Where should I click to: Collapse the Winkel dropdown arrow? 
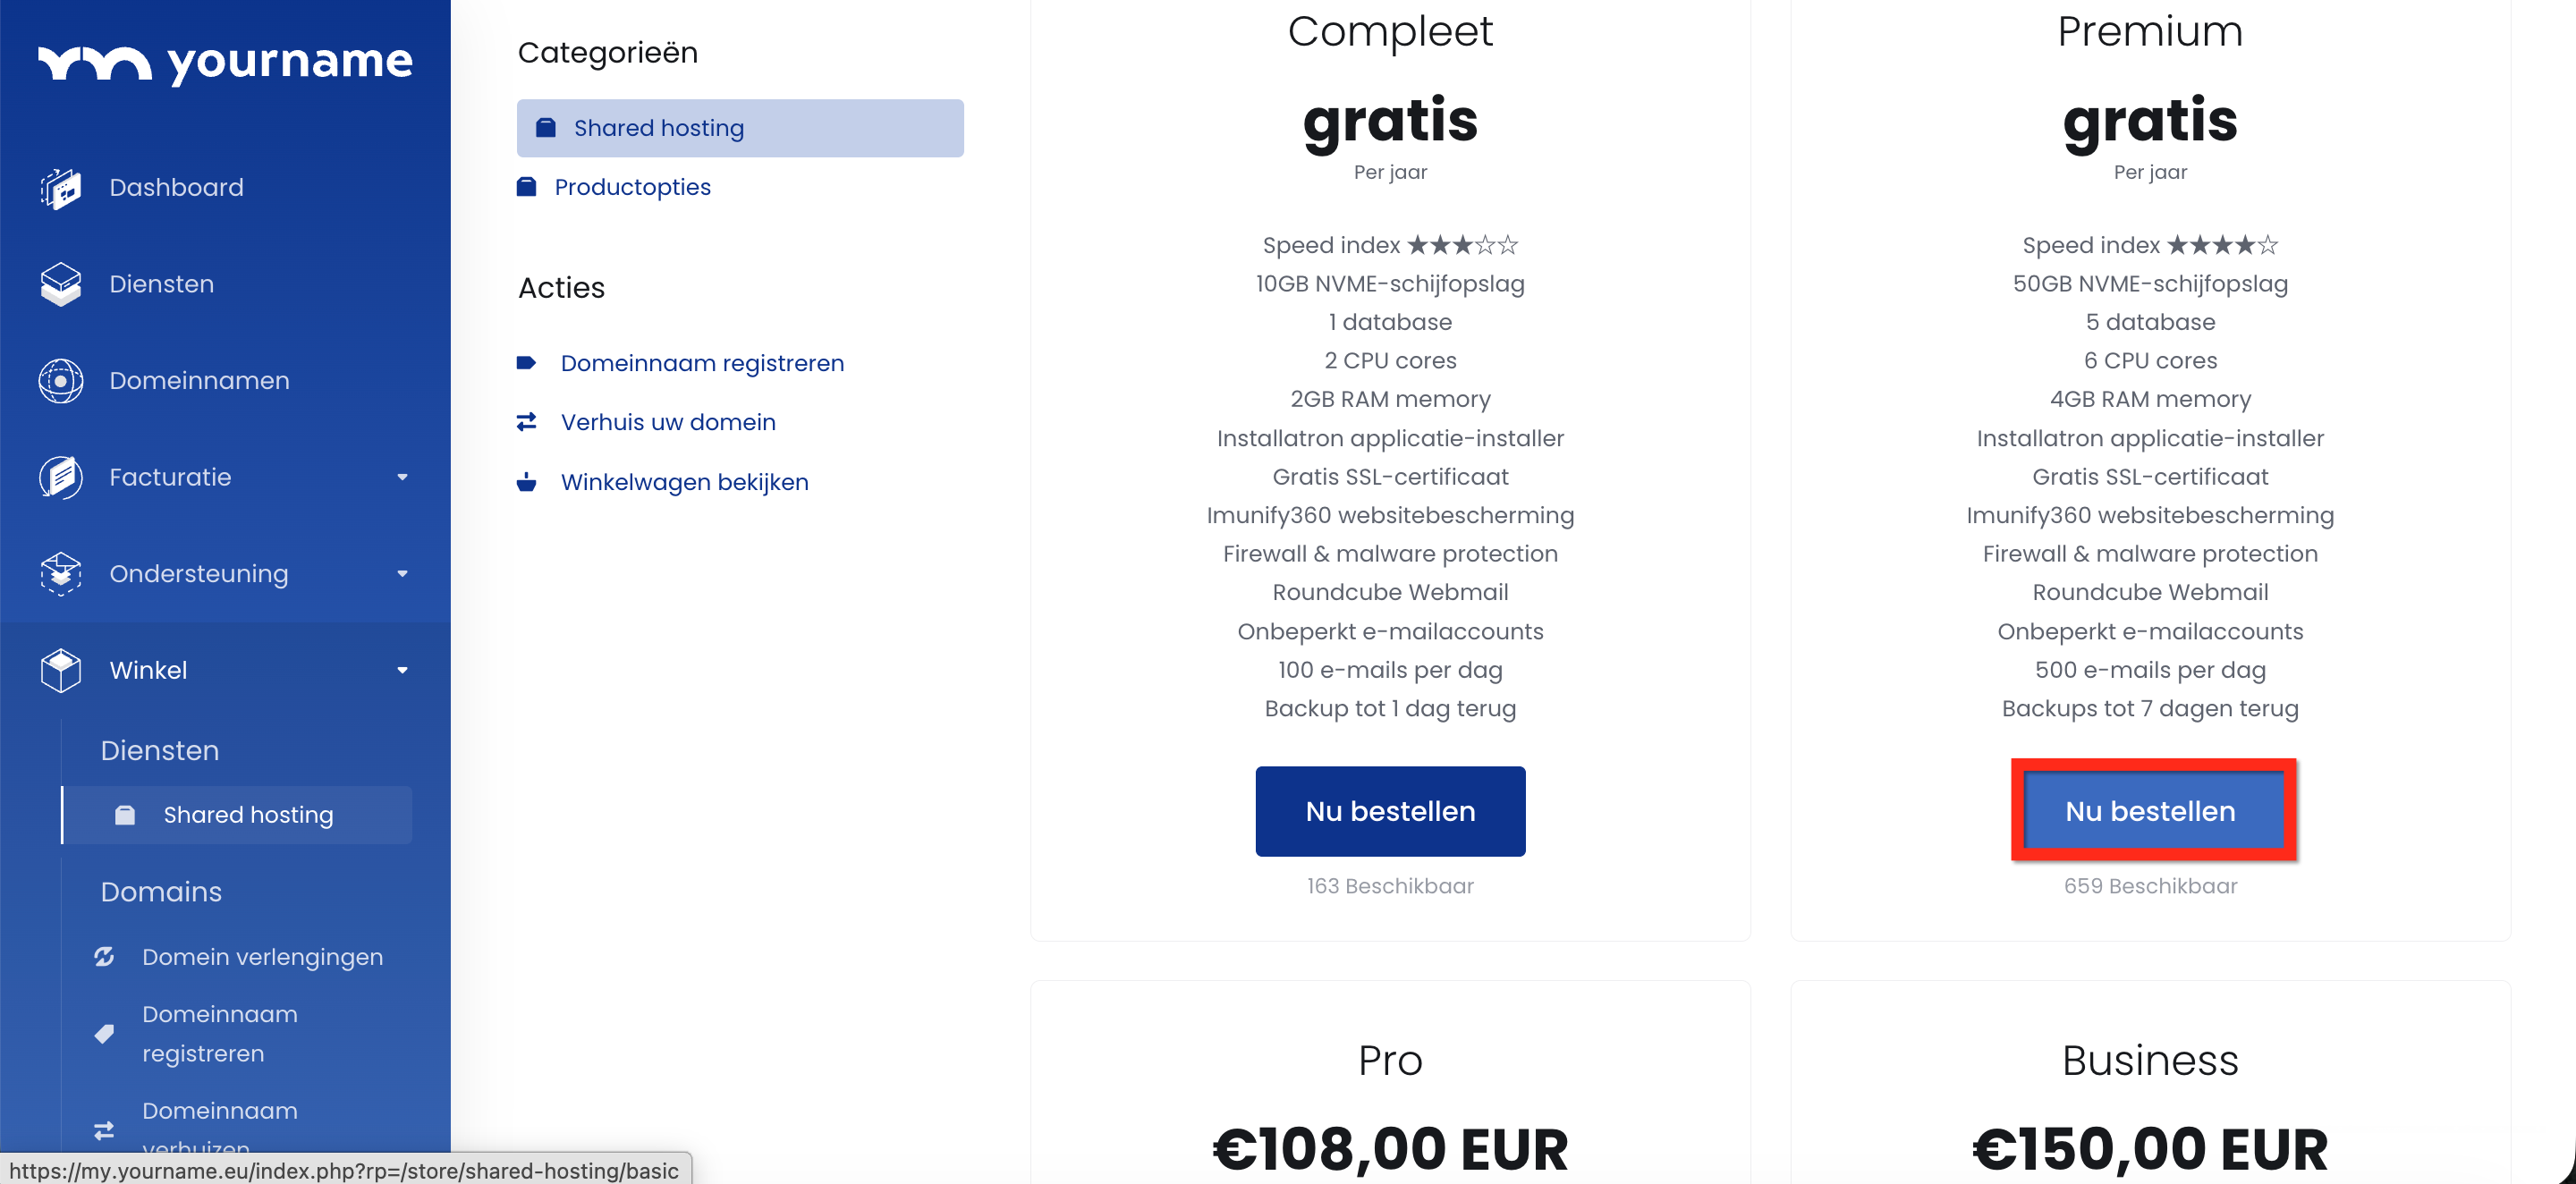402,670
